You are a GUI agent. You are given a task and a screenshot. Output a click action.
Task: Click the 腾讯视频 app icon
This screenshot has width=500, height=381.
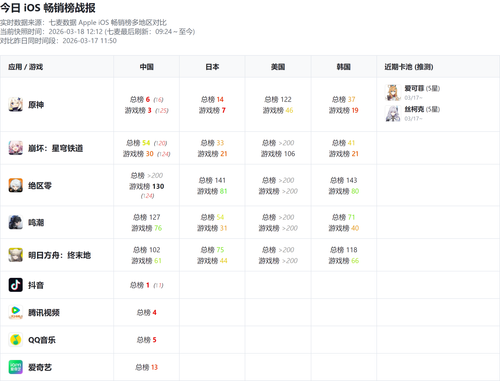[15, 312]
